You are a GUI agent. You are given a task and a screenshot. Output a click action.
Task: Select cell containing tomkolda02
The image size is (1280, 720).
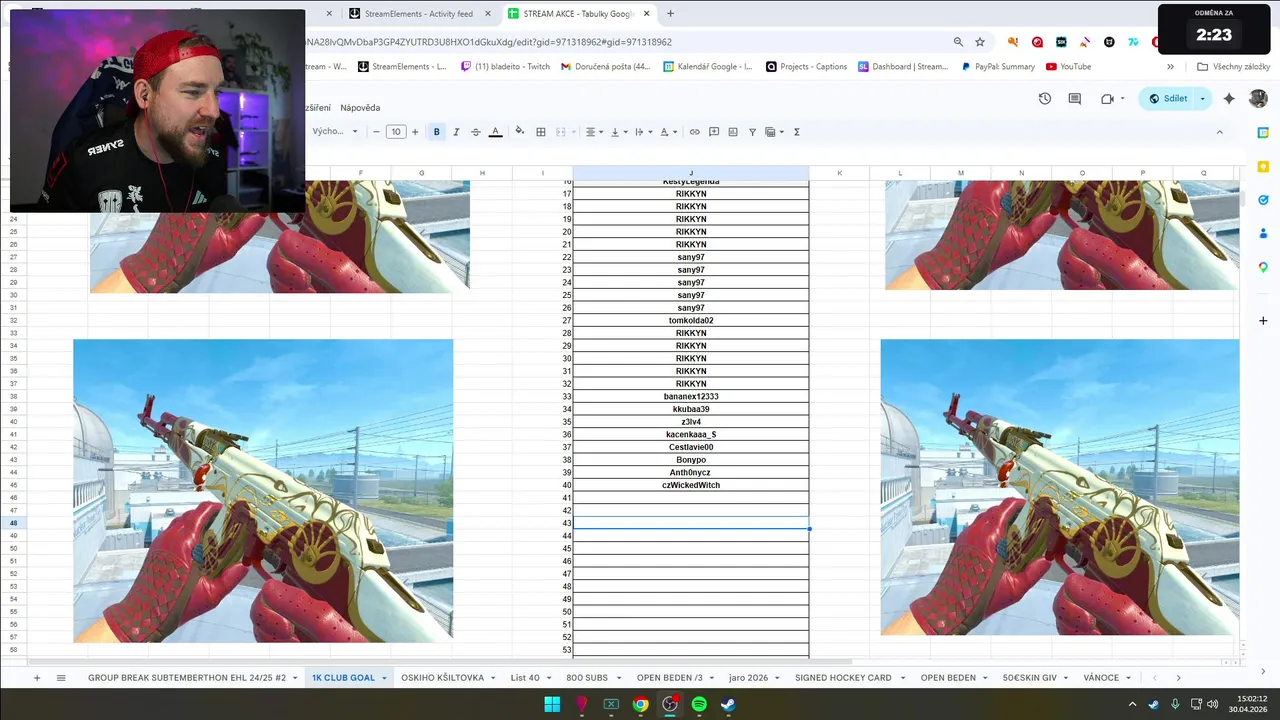tap(691, 321)
